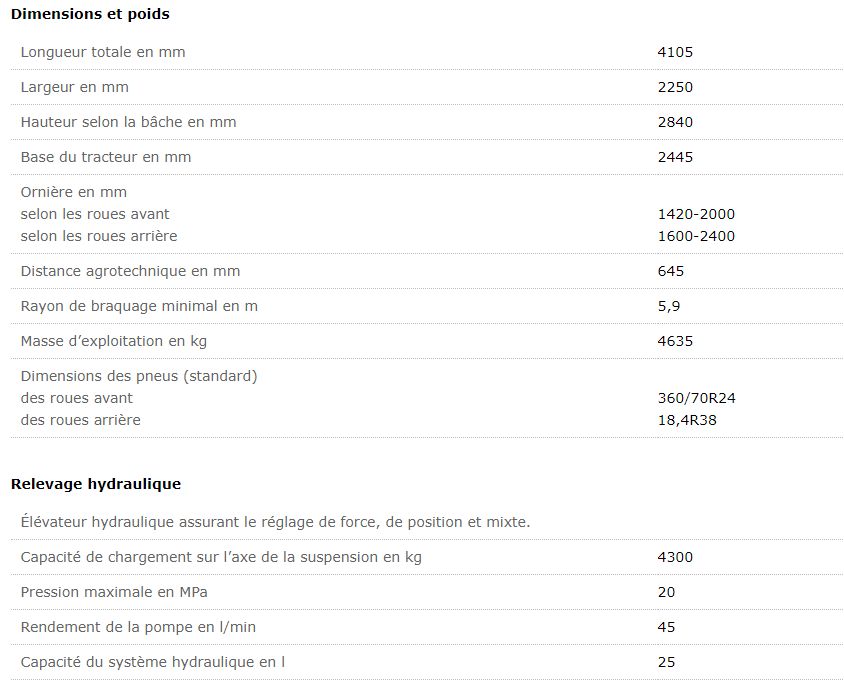Click the "Masse d'exploitation en kg" label

(x=114, y=341)
